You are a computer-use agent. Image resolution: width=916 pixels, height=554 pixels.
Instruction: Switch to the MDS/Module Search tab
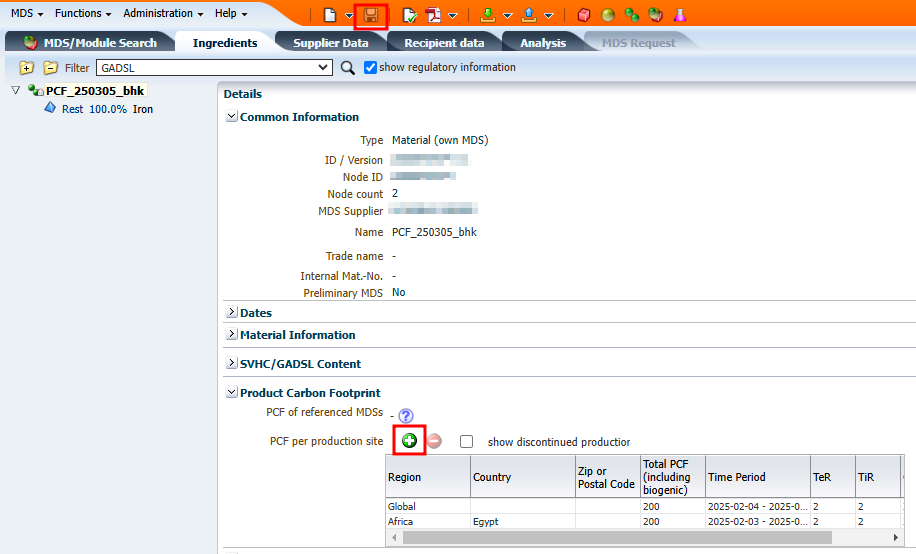tap(90, 43)
